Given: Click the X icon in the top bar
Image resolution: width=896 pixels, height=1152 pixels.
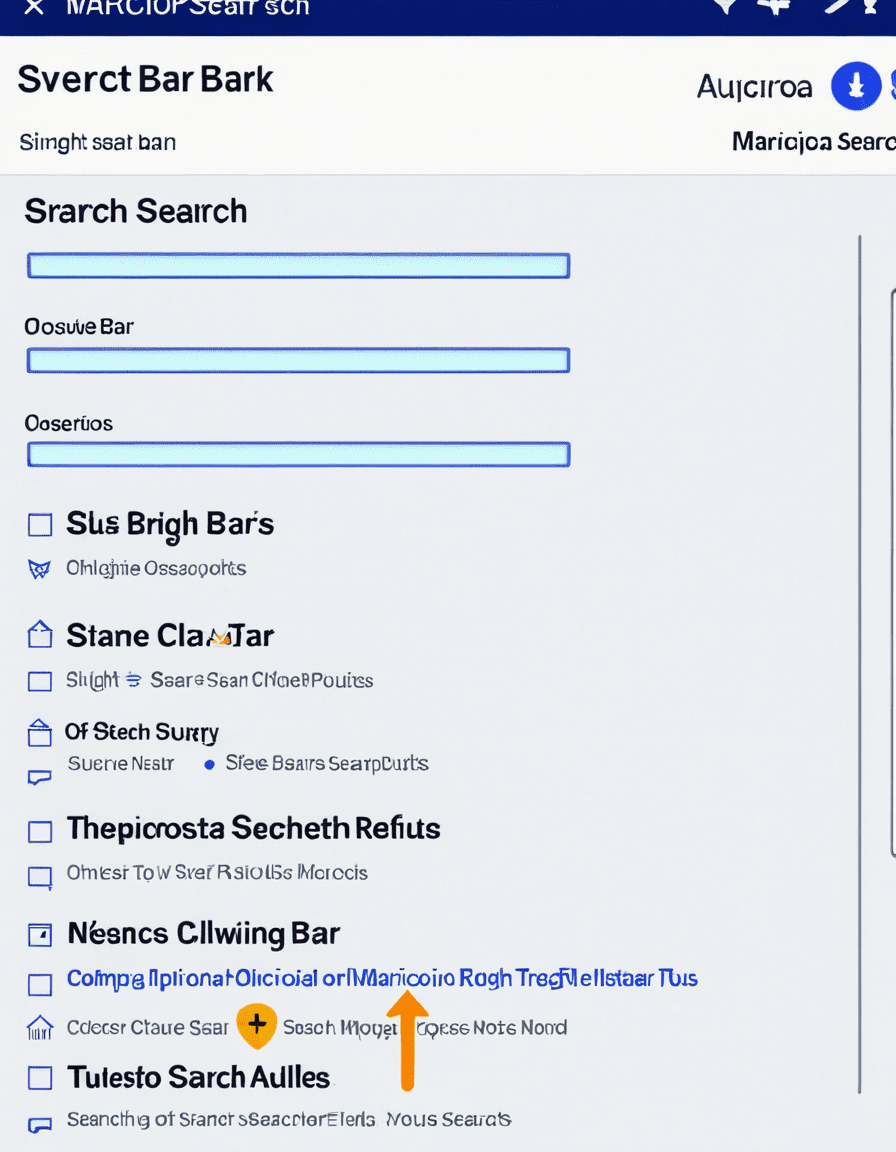Looking at the screenshot, I should pos(34,8).
